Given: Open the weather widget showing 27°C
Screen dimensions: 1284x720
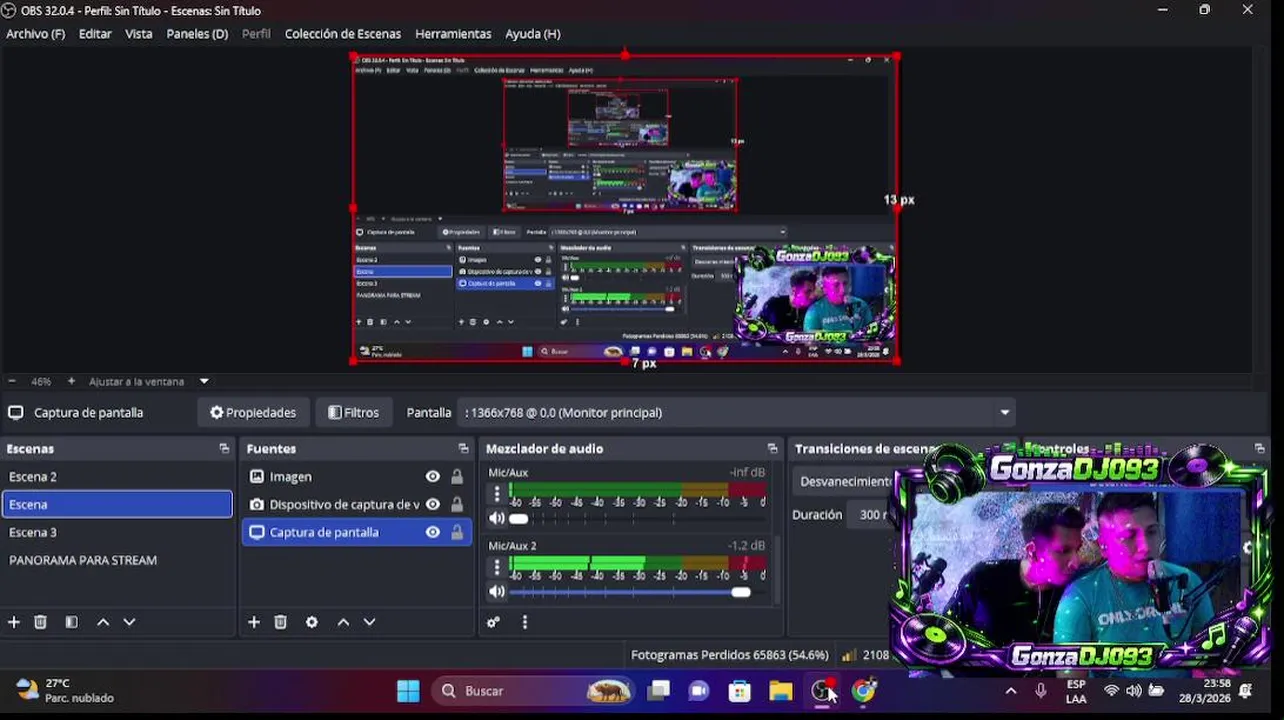Looking at the screenshot, I should pos(65,690).
